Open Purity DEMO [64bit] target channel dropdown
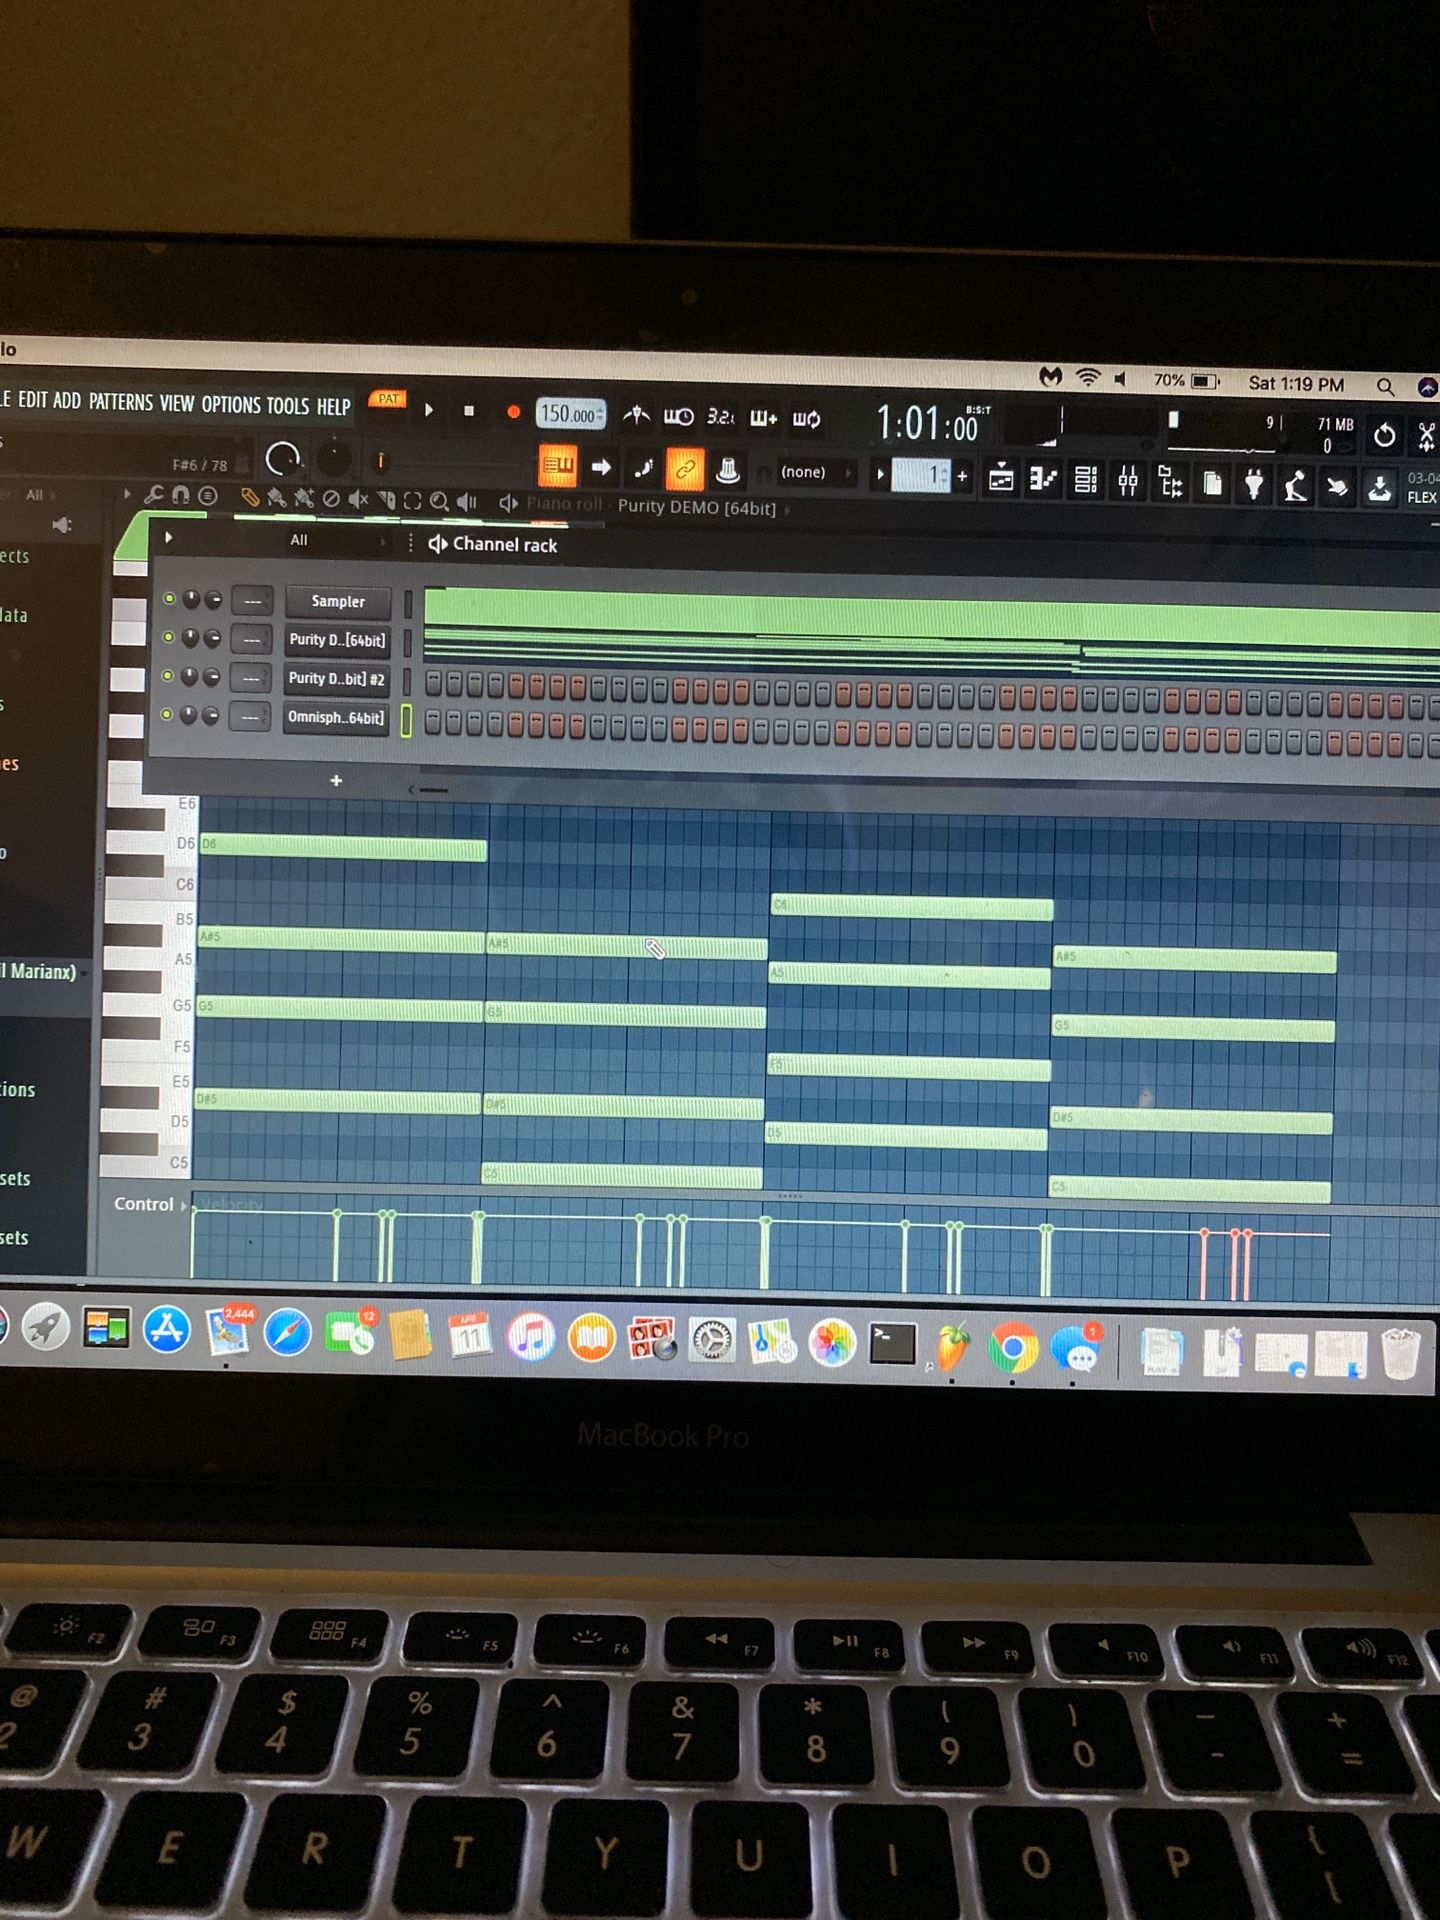1440x1920 pixels. click(x=702, y=507)
